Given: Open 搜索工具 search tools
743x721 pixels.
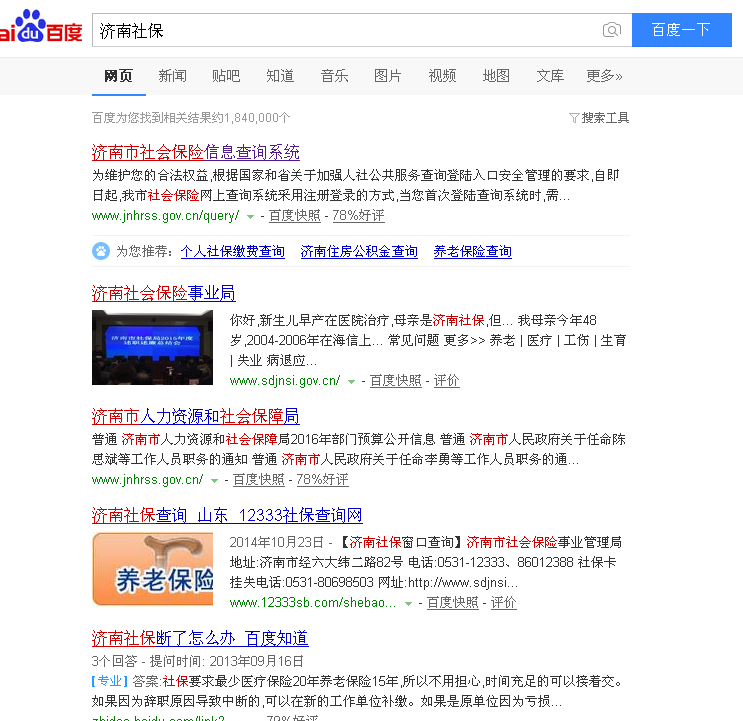Looking at the screenshot, I should 605,117.
